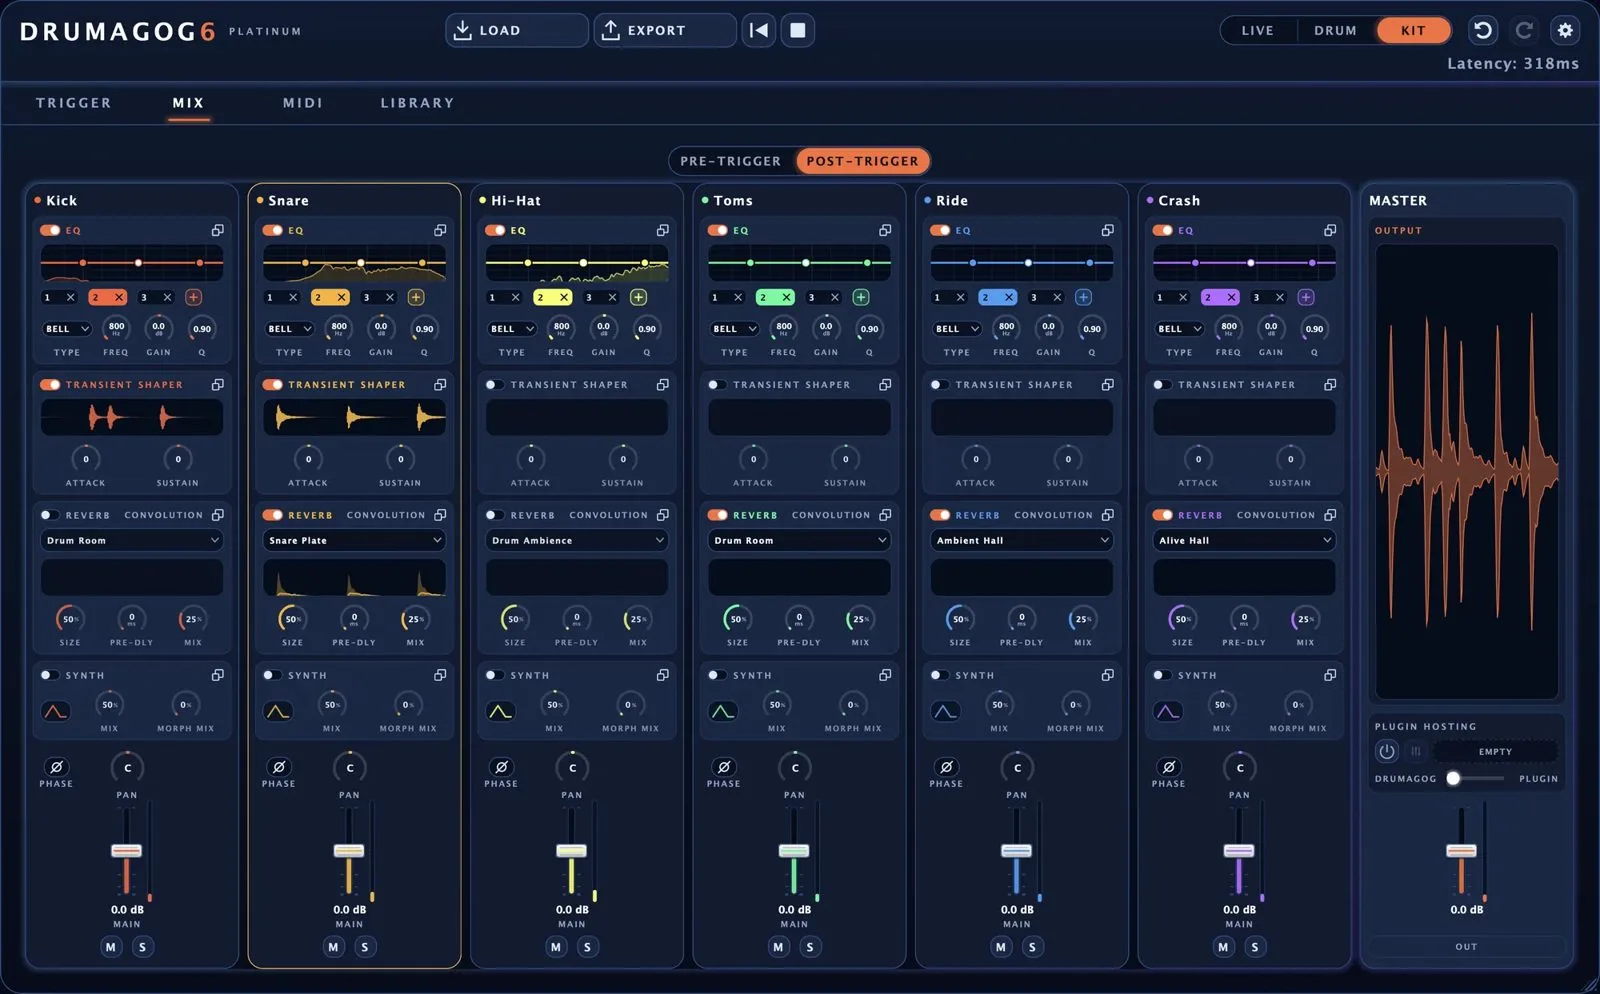This screenshot has width=1600, height=994.
Task: Open the Alive Hall reverb dropdown
Action: click(x=1244, y=540)
